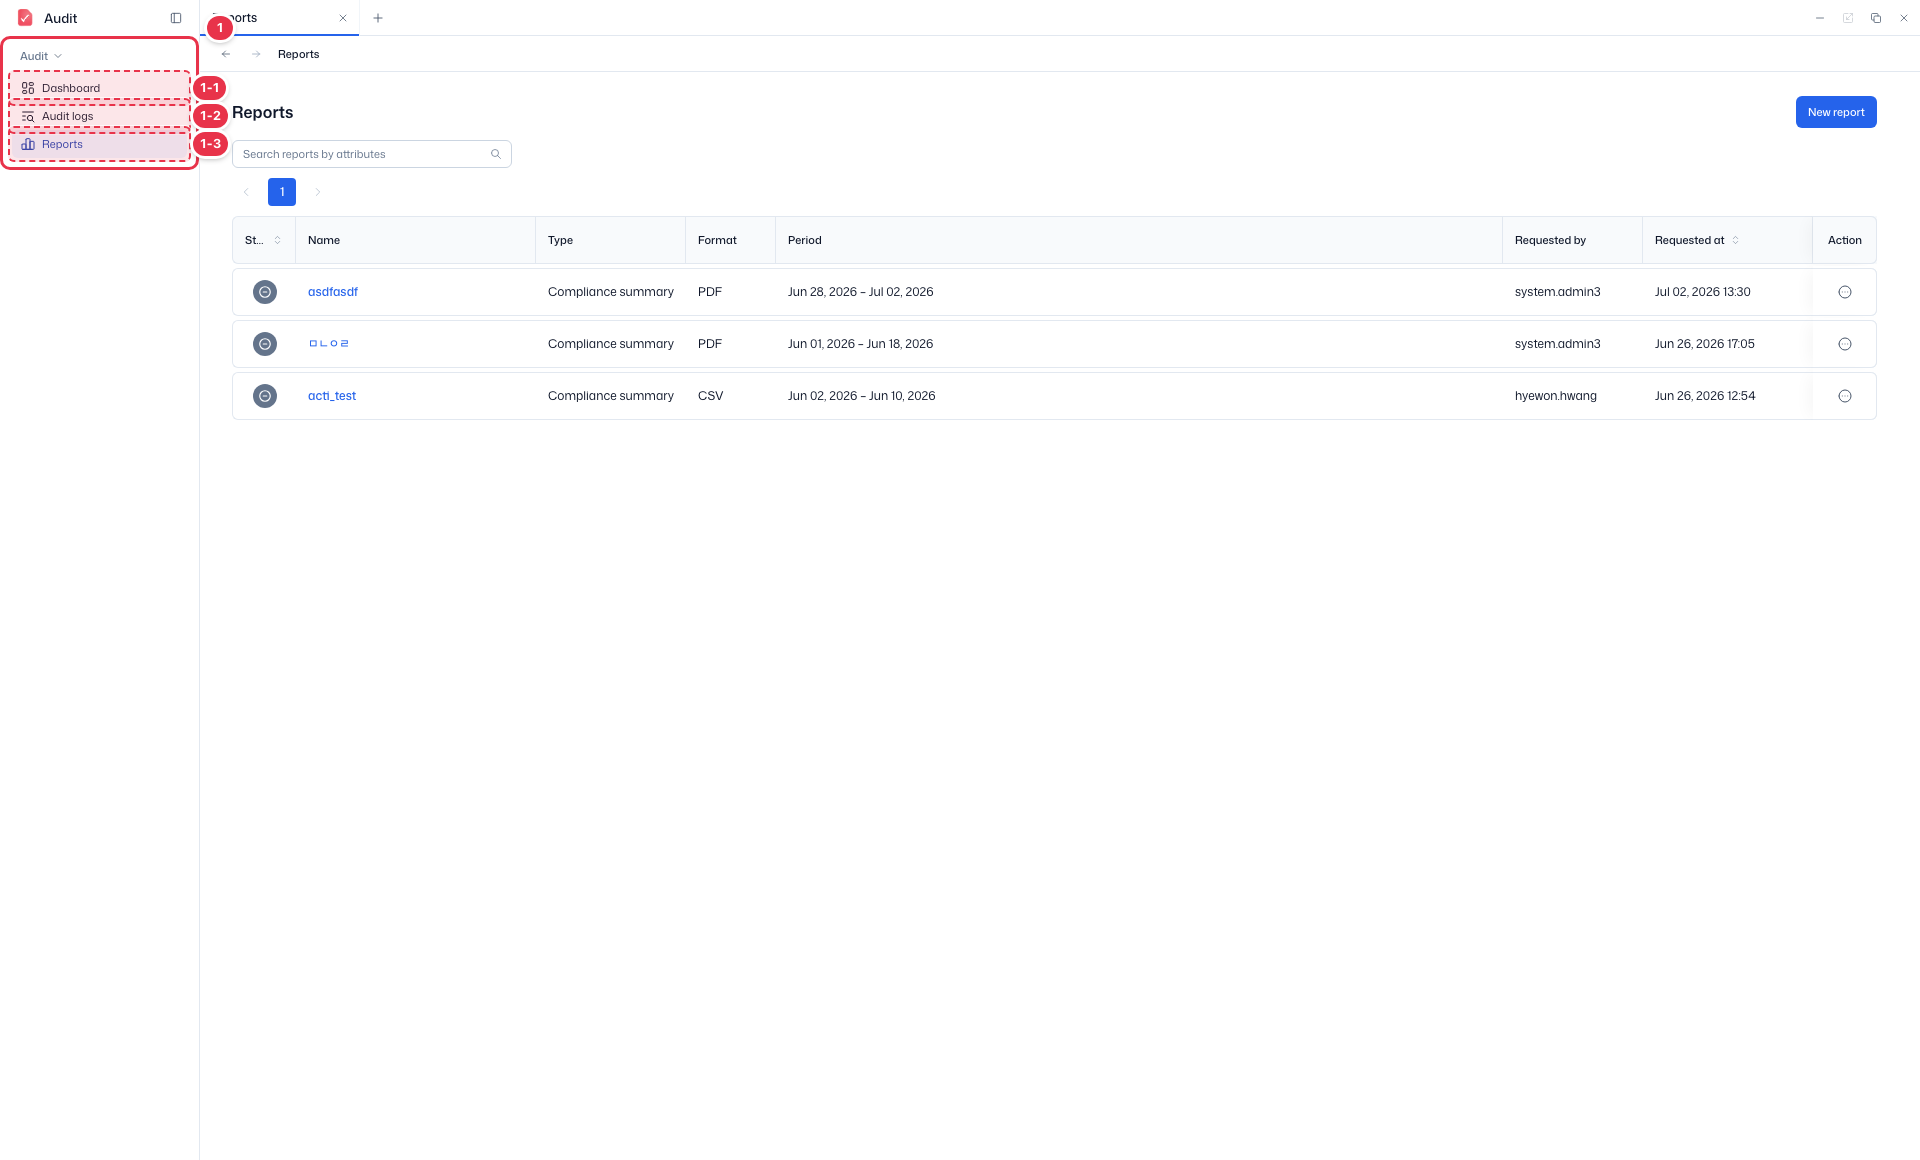This screenshot has width=1920, height=1160.
Task: Click the Format column header
Action: click(731, 240)
